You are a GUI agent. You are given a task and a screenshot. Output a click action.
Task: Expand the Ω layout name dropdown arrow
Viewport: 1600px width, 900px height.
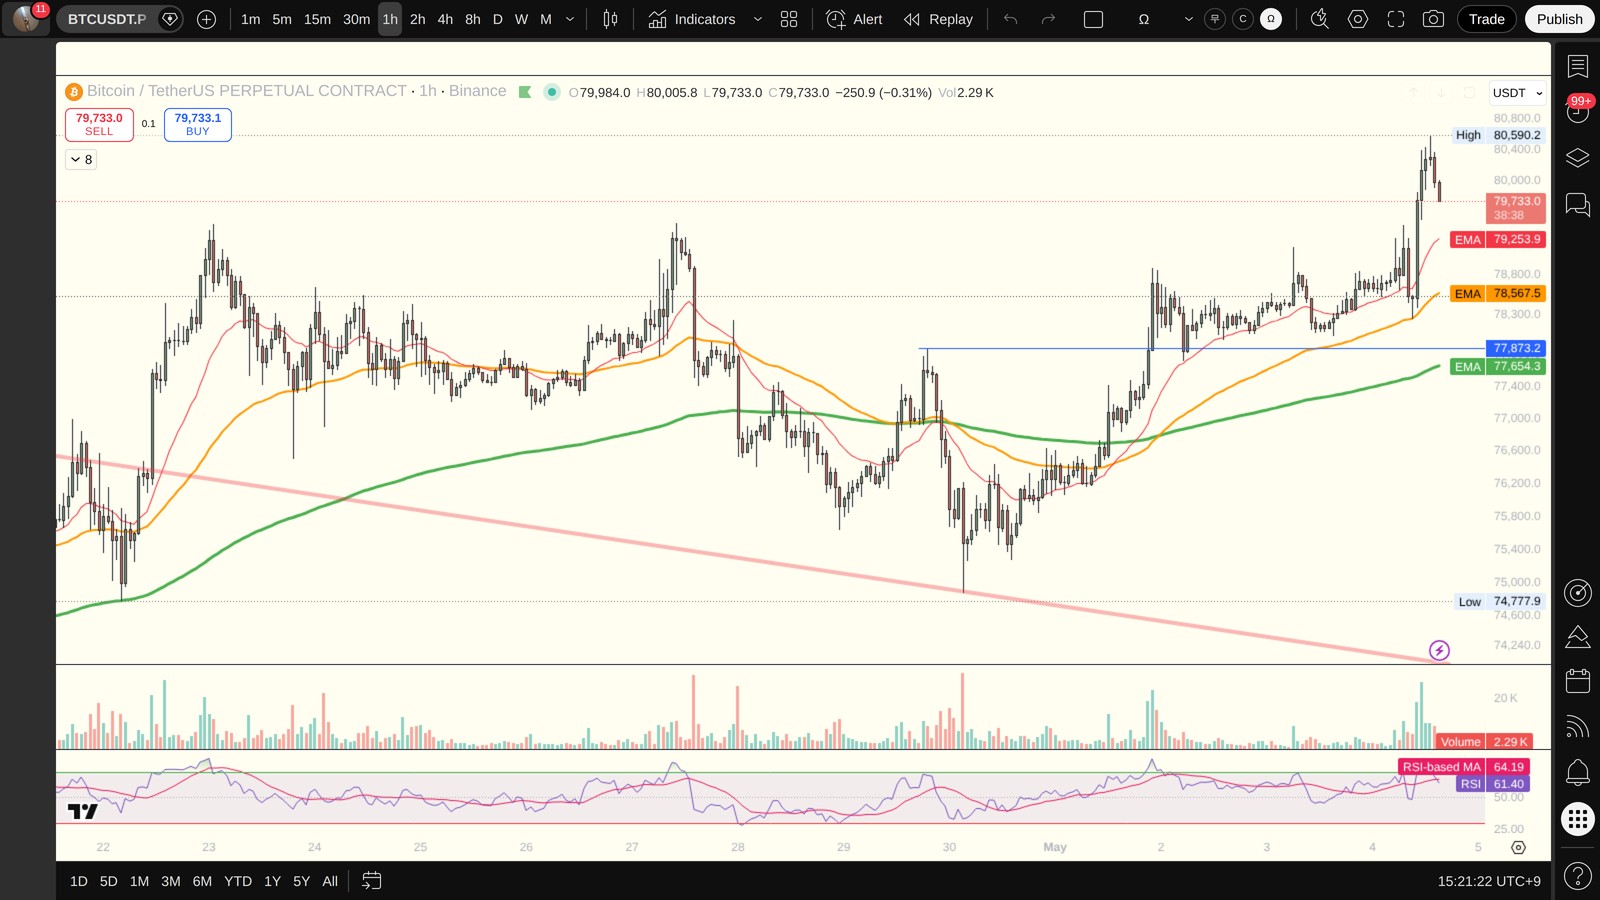1188,19
